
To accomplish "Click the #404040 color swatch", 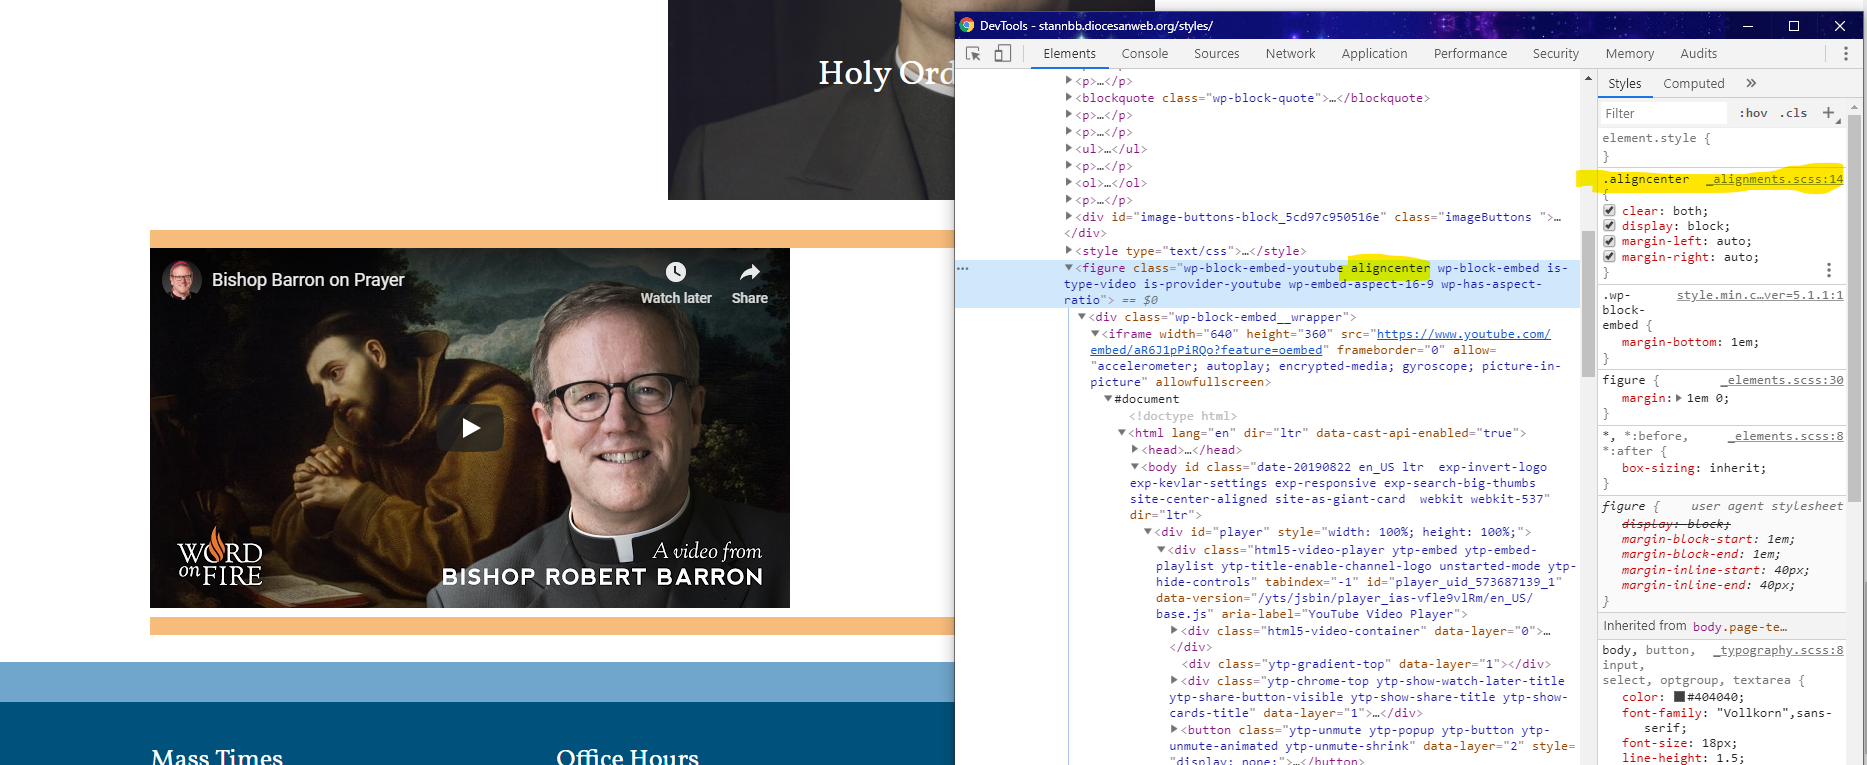I will click(x=1680, y=697).
